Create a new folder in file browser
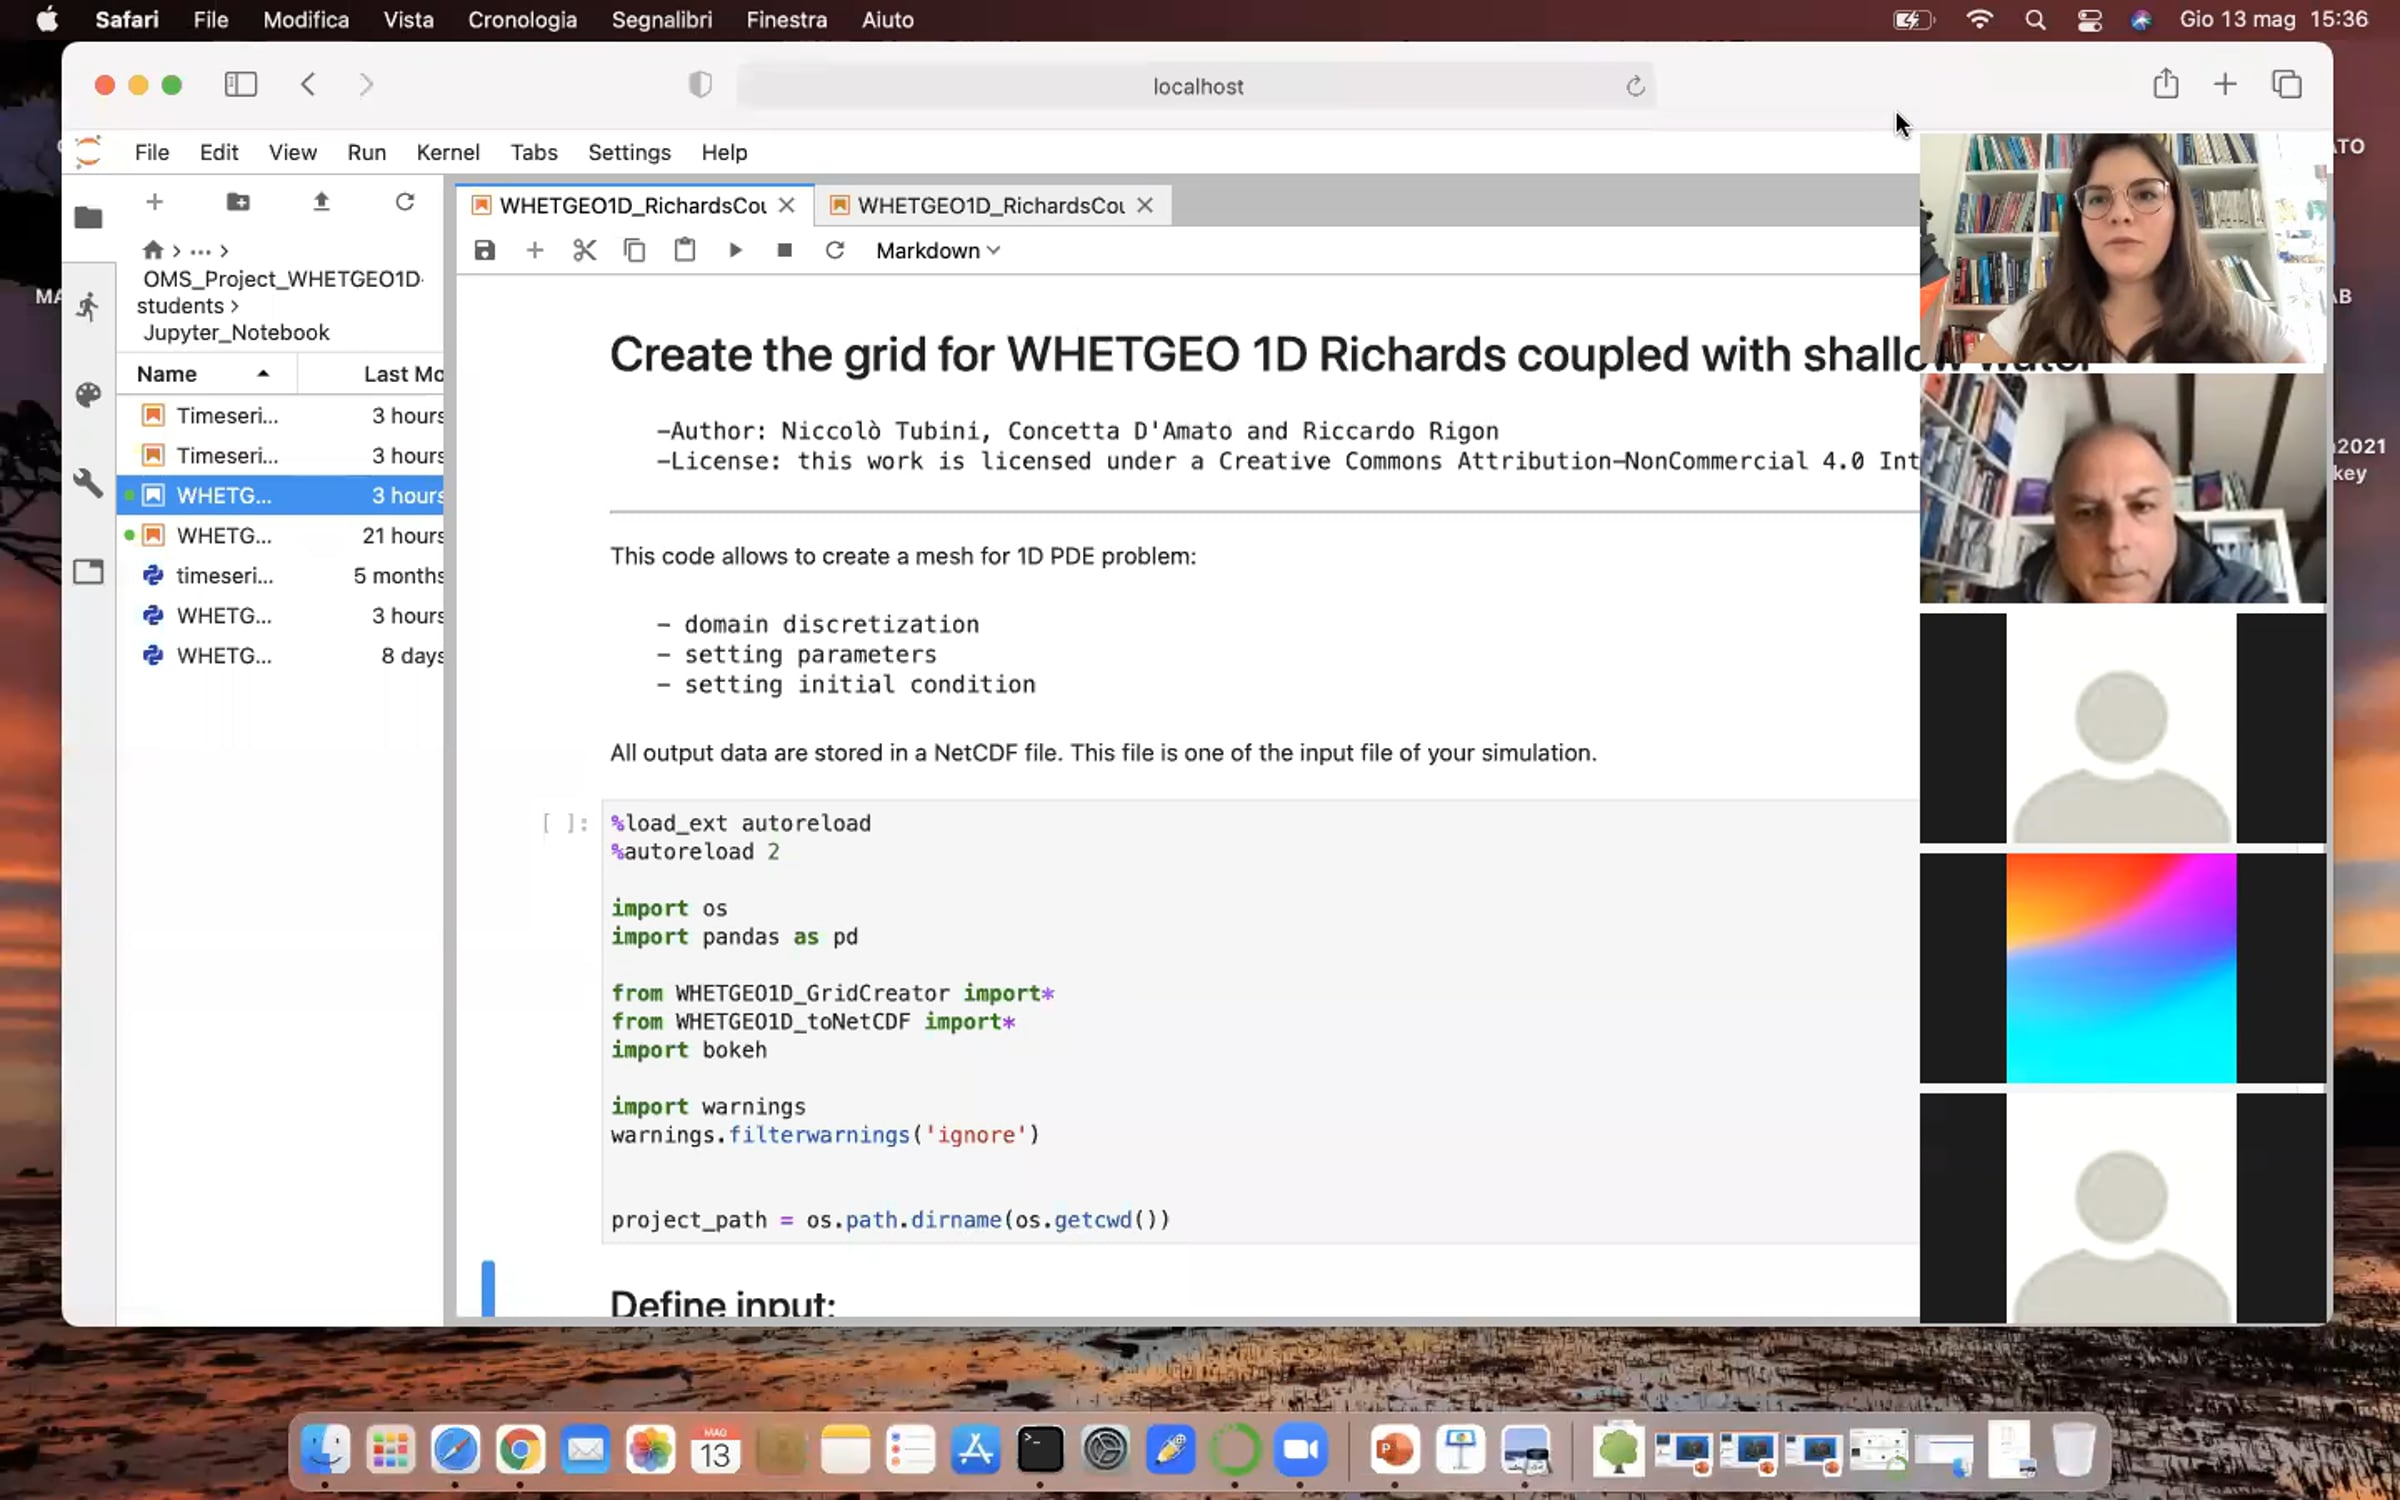 238,202
